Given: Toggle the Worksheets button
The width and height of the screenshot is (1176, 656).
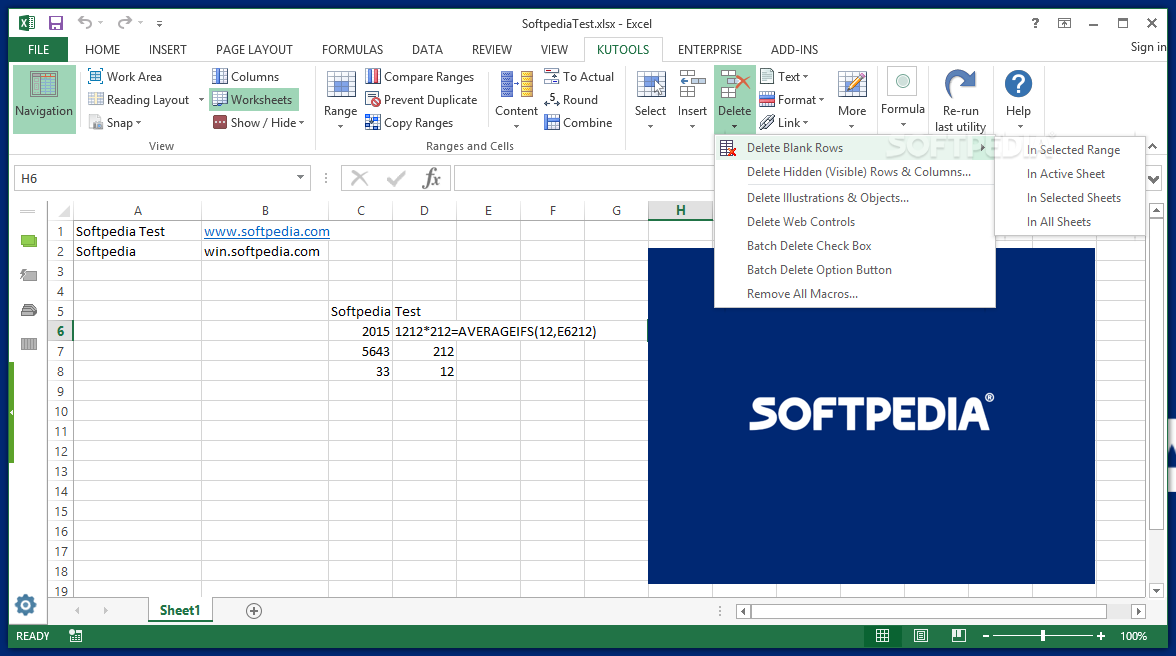Looking at the screenshot, I should (x=252, y=100).
